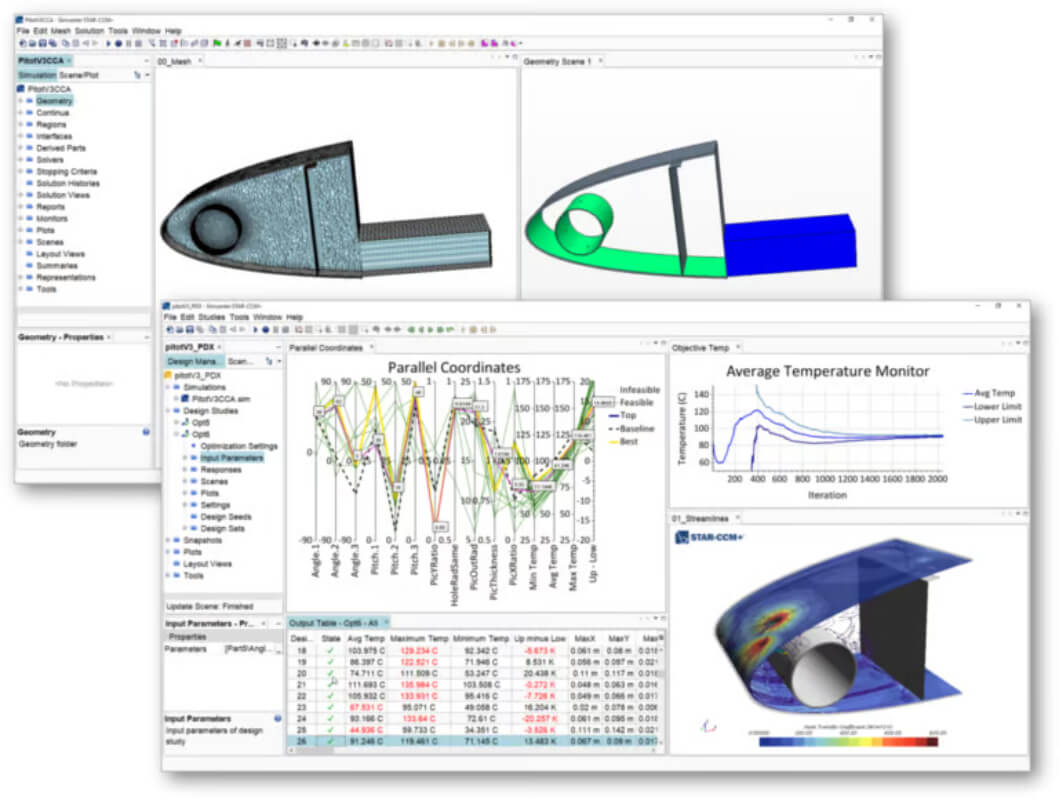This screenshot has width=1059, height=800.
Task: Select Layout Views in PitotV3CCA tree
Action: click(x=60, y=254)
